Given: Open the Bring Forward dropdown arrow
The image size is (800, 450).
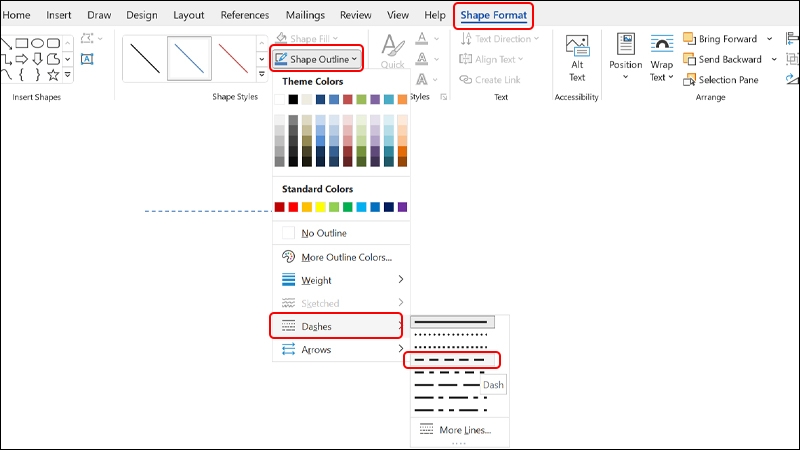Looking at the screenshot, I should point(769,39).
